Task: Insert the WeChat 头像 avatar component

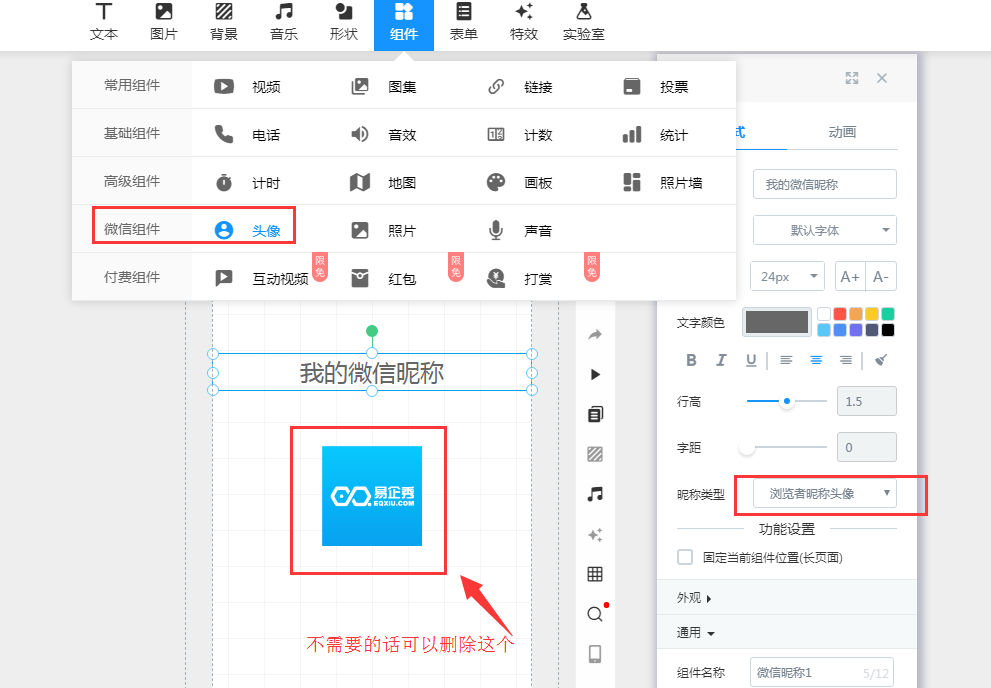Action: tap(247, 231)
